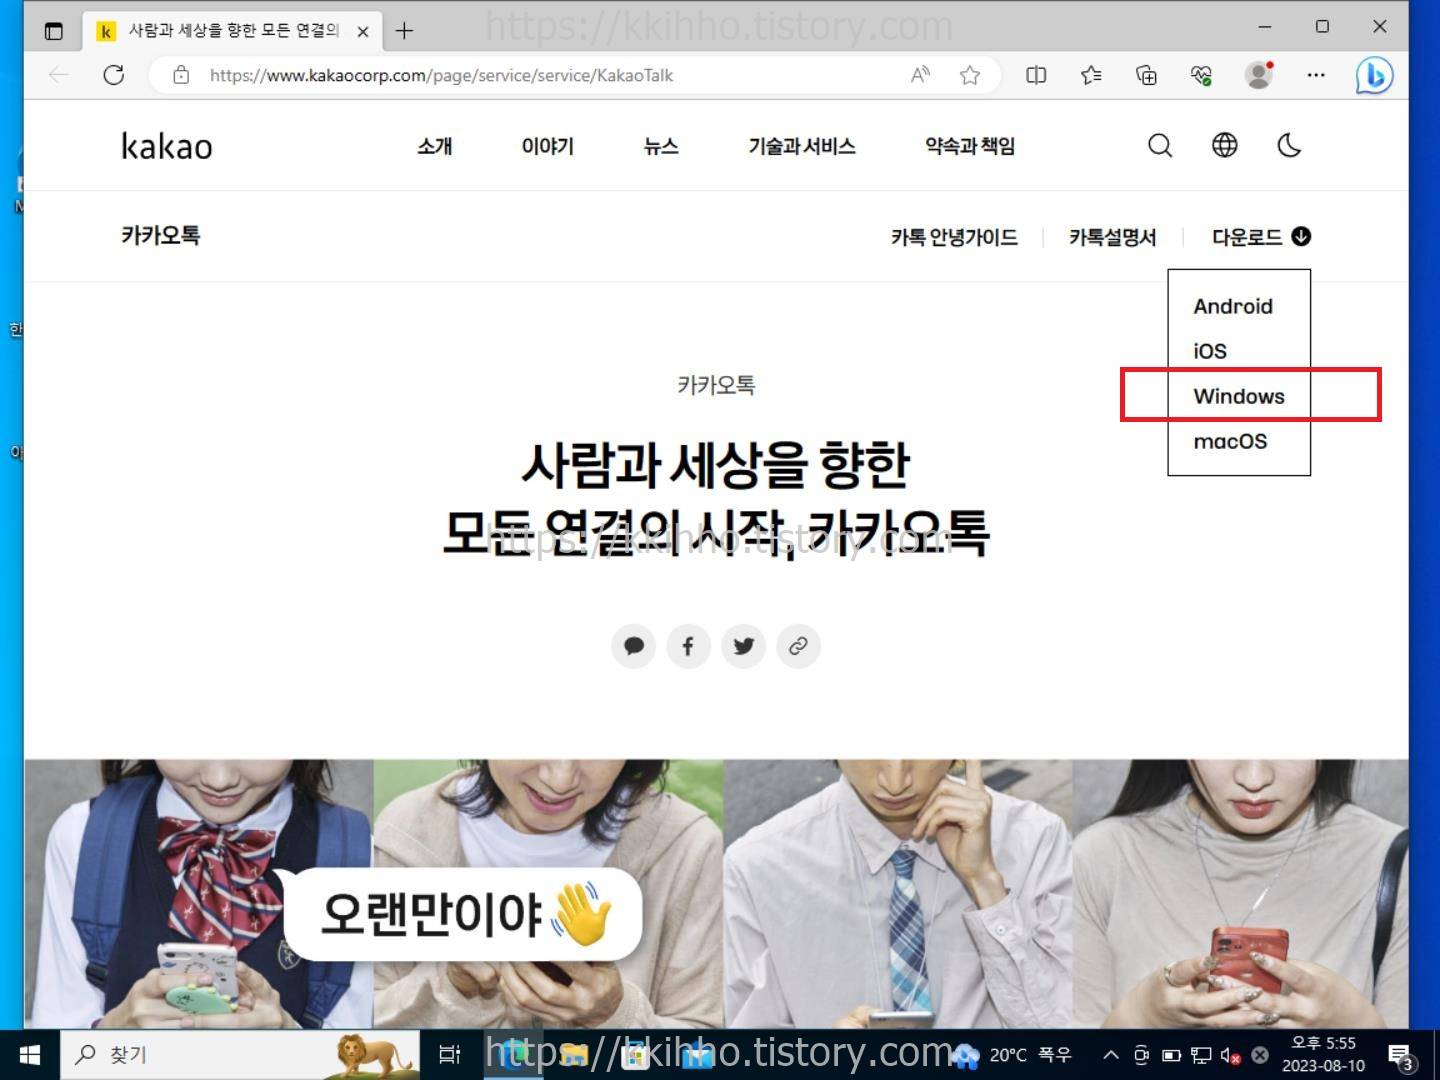Select Windows from download list
Viewport: 1440px width, 1080px height.
(x=1239, y=396)
